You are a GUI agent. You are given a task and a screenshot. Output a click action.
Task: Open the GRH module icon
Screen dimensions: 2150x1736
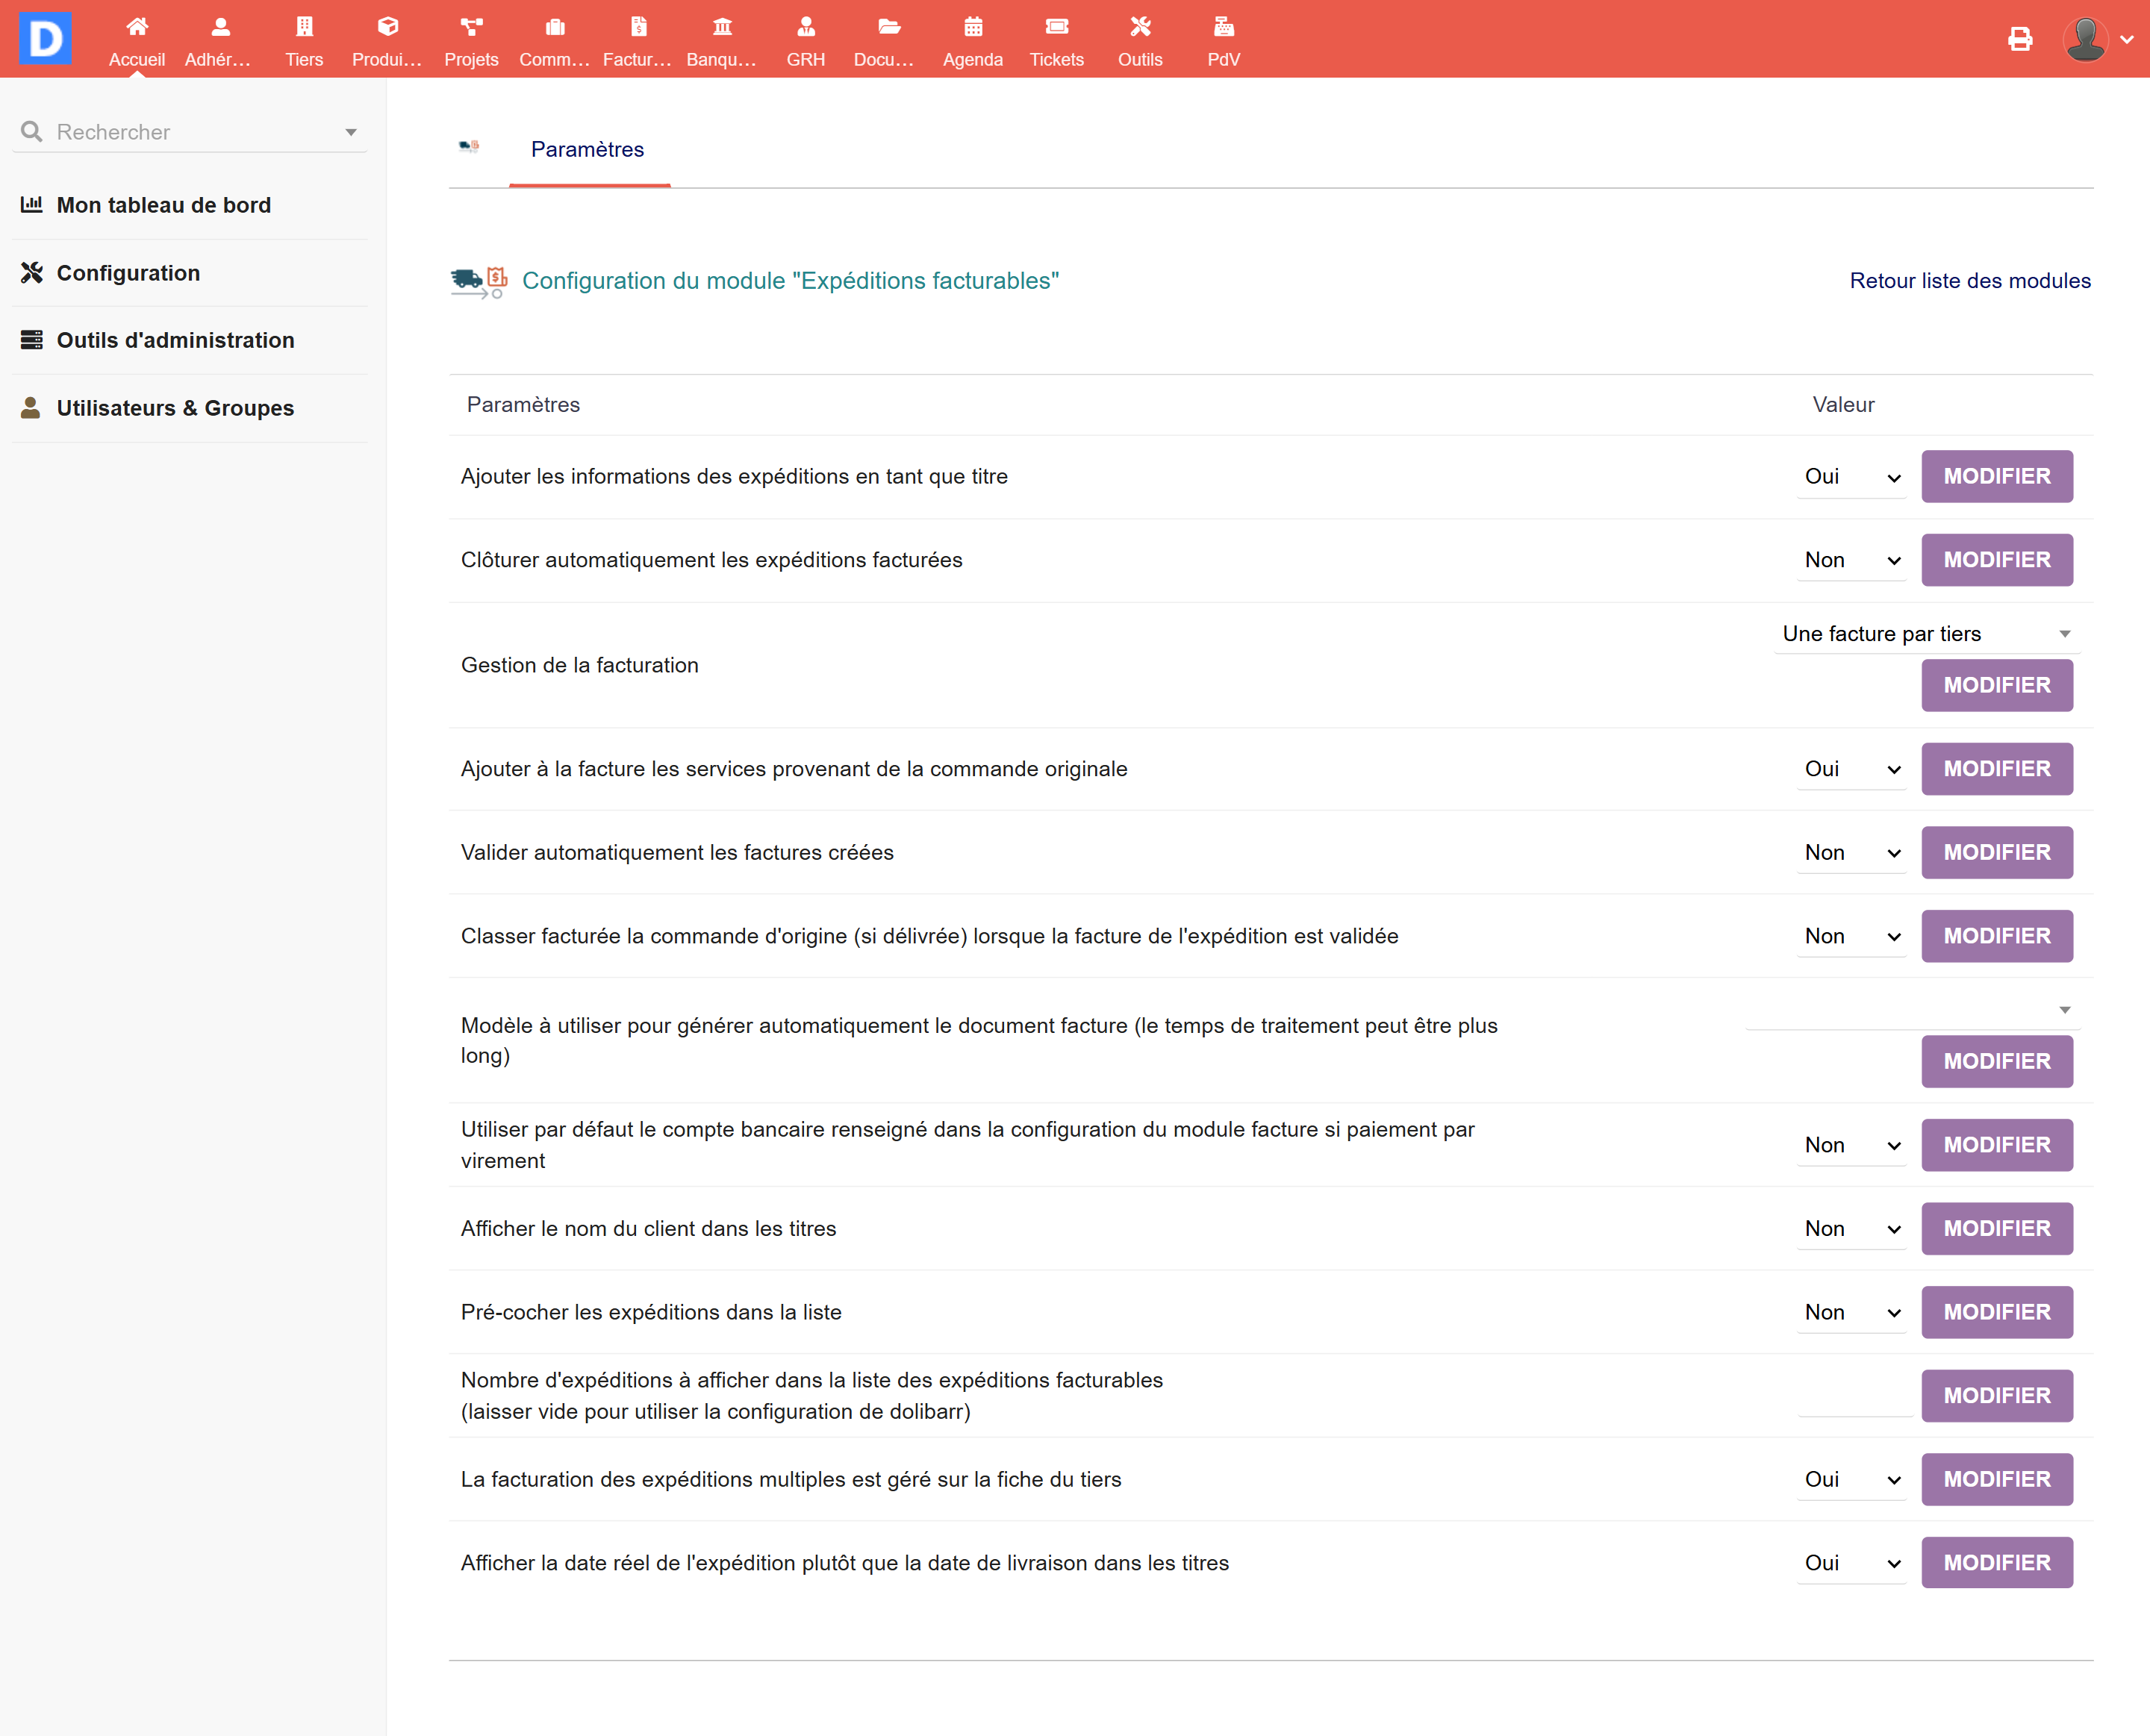tap(805, 27)
